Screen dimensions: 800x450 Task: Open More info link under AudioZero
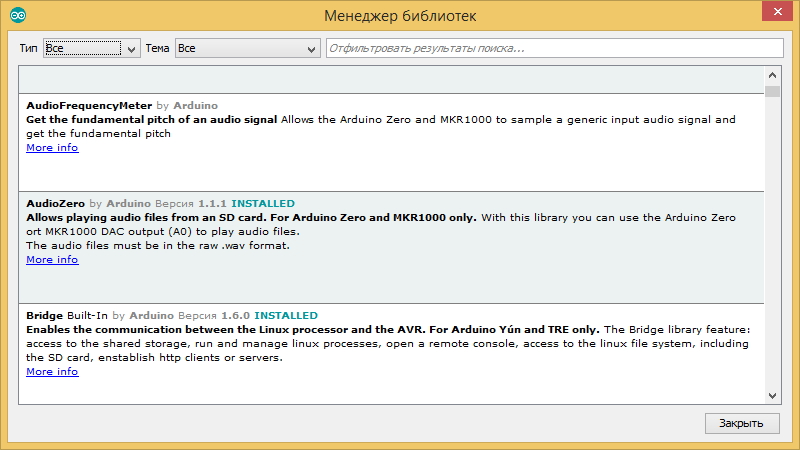pos(52,260)
